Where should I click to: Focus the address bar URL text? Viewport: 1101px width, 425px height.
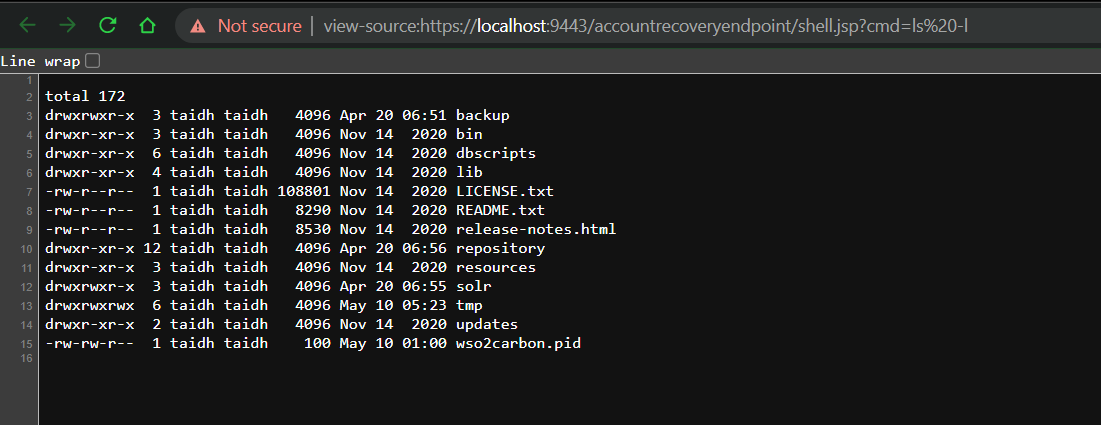click(x=646, y=27)
